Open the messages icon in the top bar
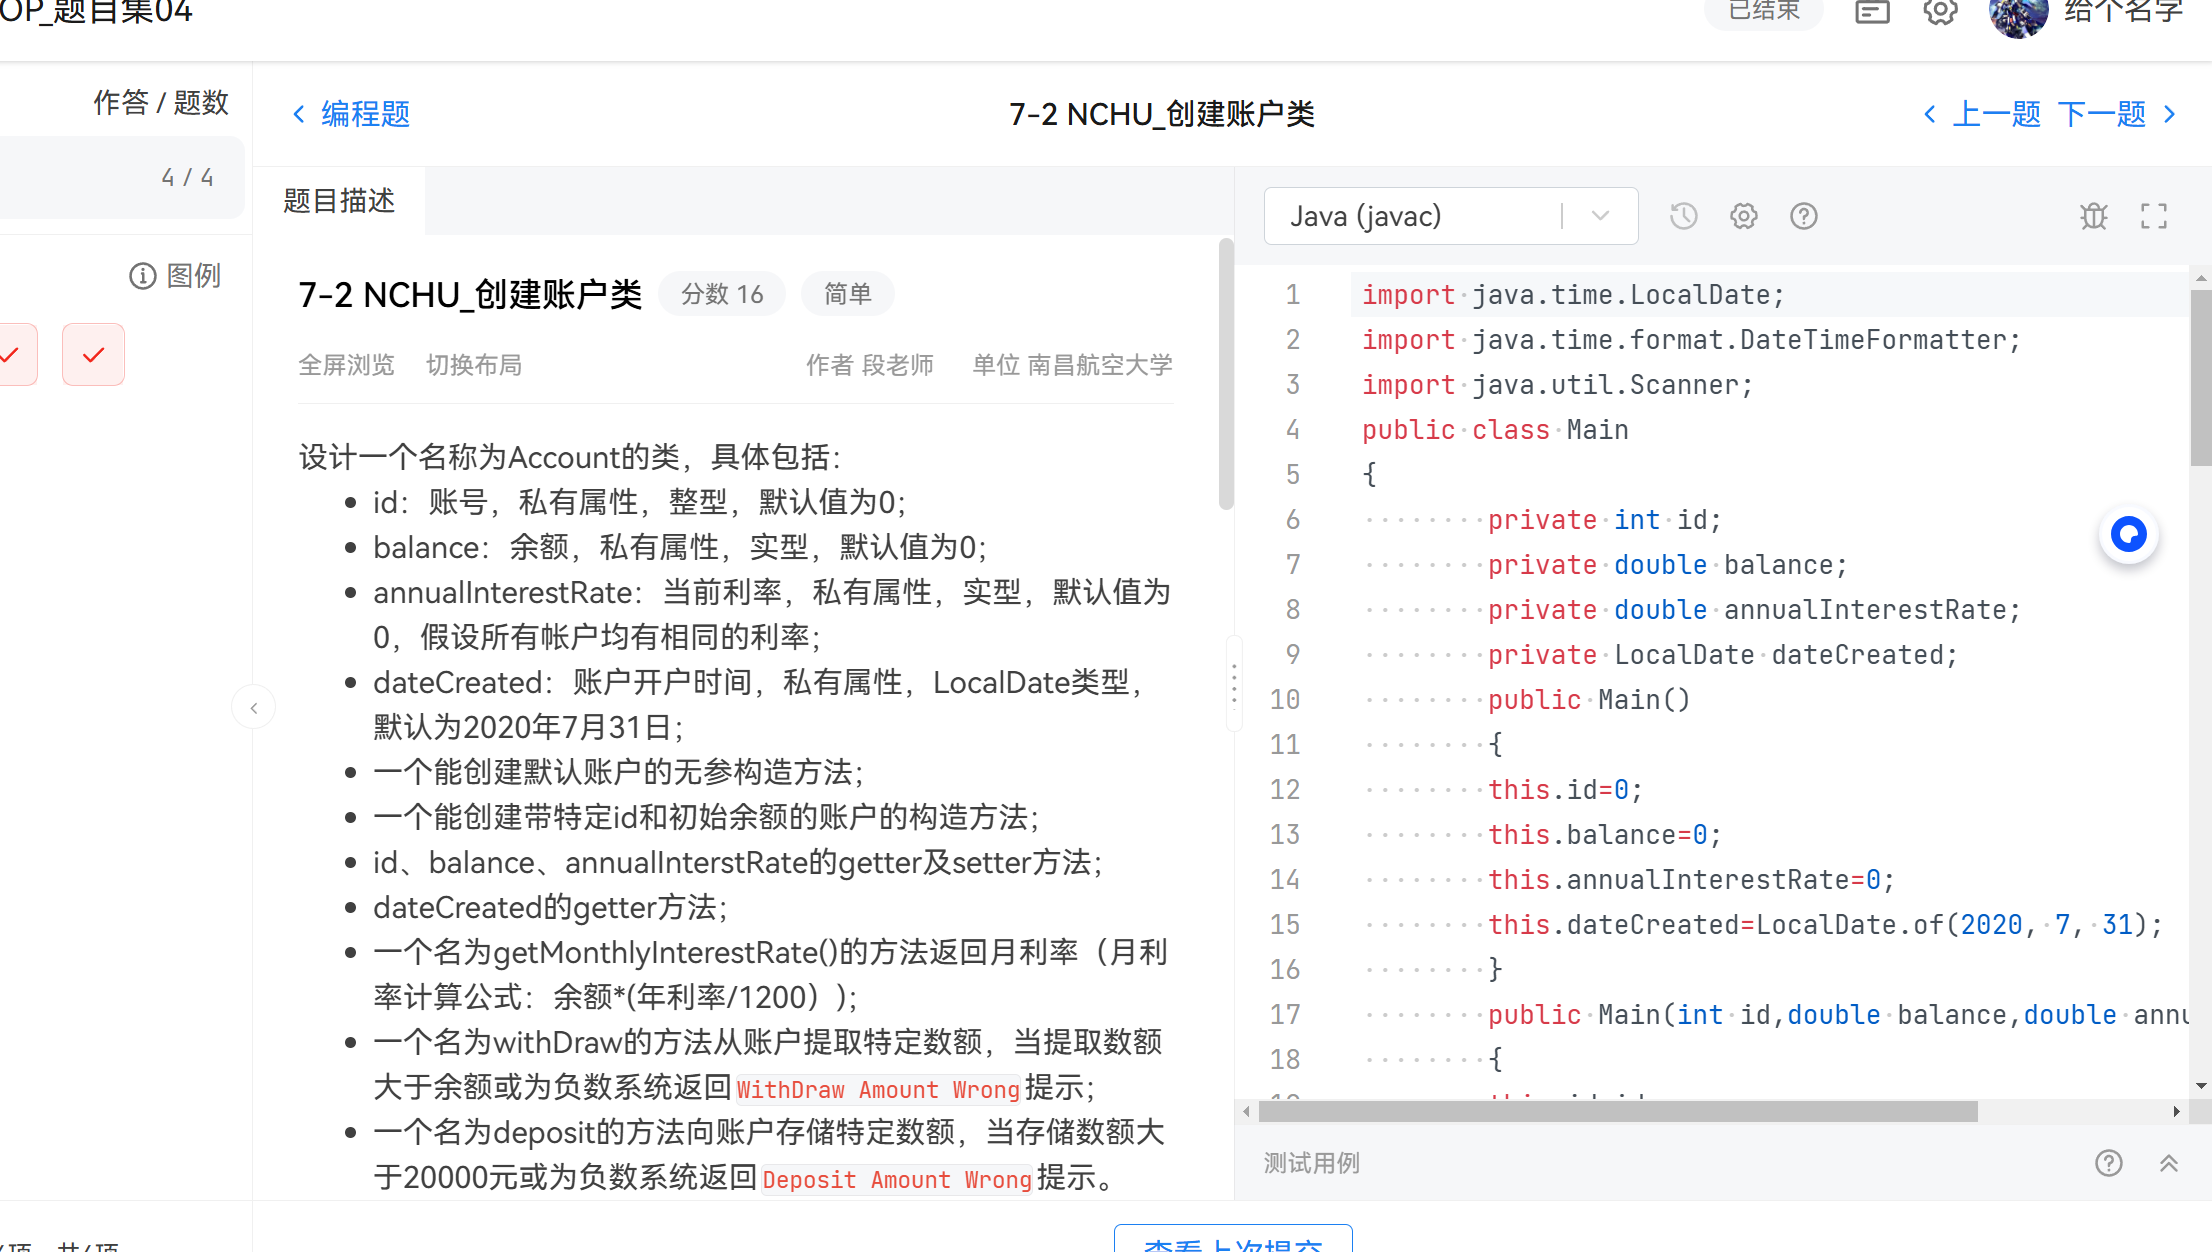 pyautogui.click(x=1872, y=12)
